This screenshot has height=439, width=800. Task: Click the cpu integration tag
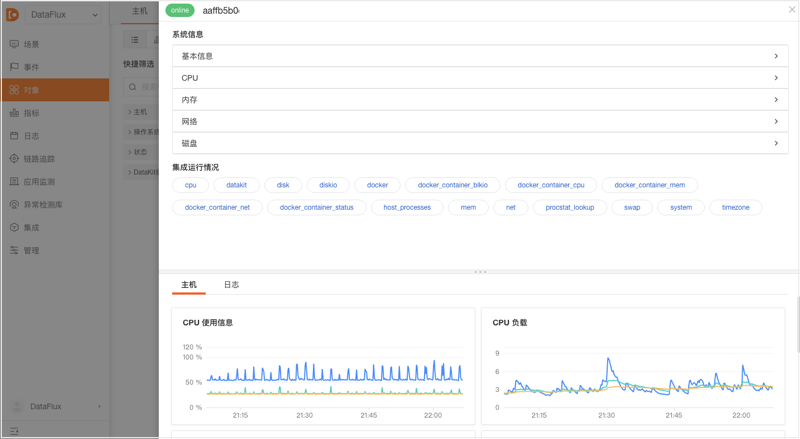pos(190,185)
